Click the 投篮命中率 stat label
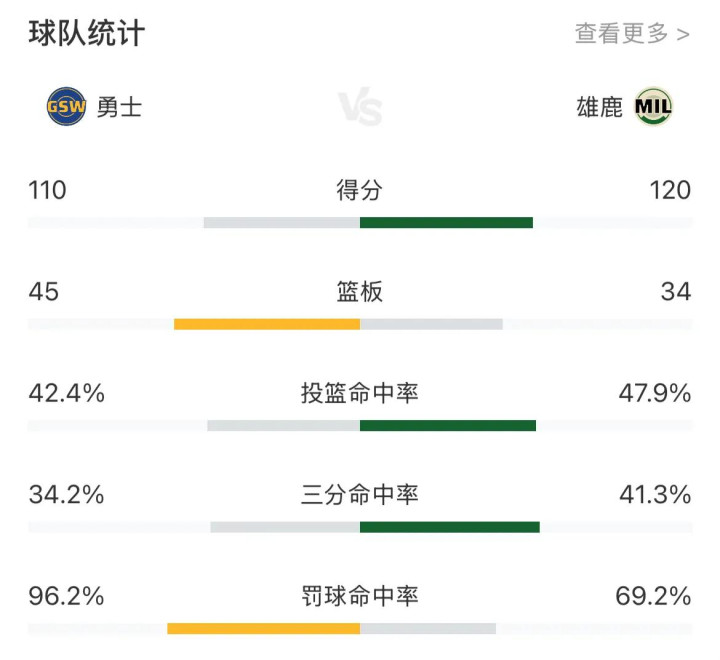Viewport: 720px width, 660px height. coord(360,393)
